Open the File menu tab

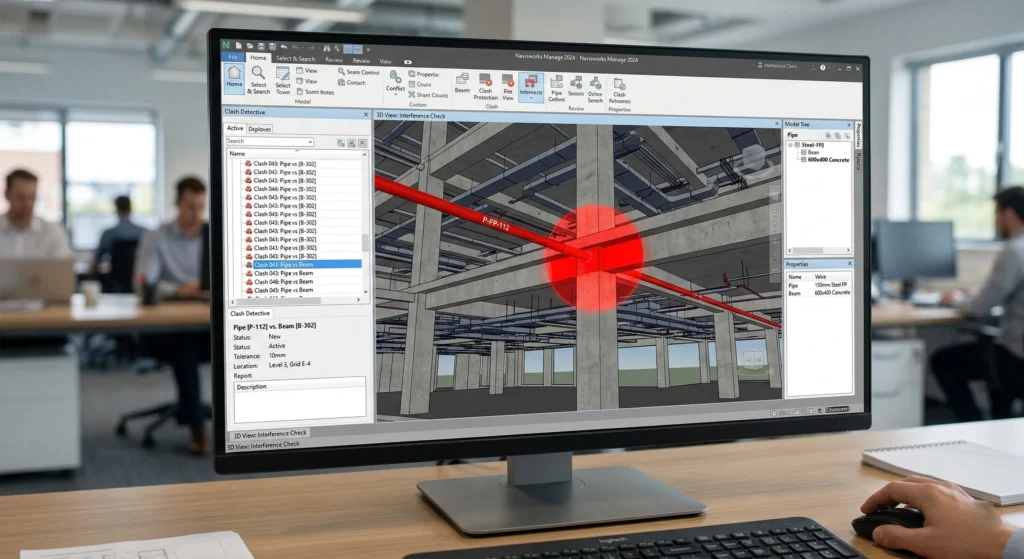pos(233,57)
